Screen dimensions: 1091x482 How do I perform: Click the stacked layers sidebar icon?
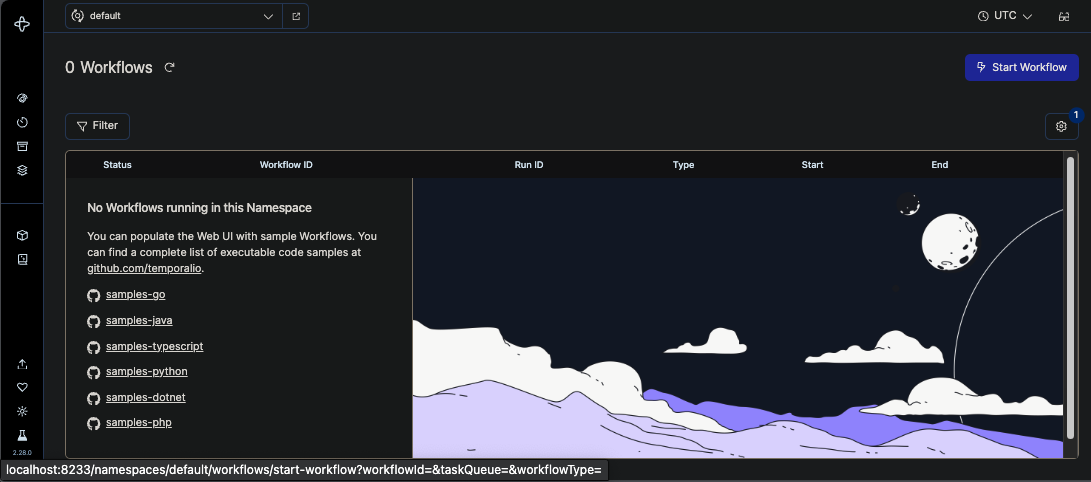tap(22, 170)
